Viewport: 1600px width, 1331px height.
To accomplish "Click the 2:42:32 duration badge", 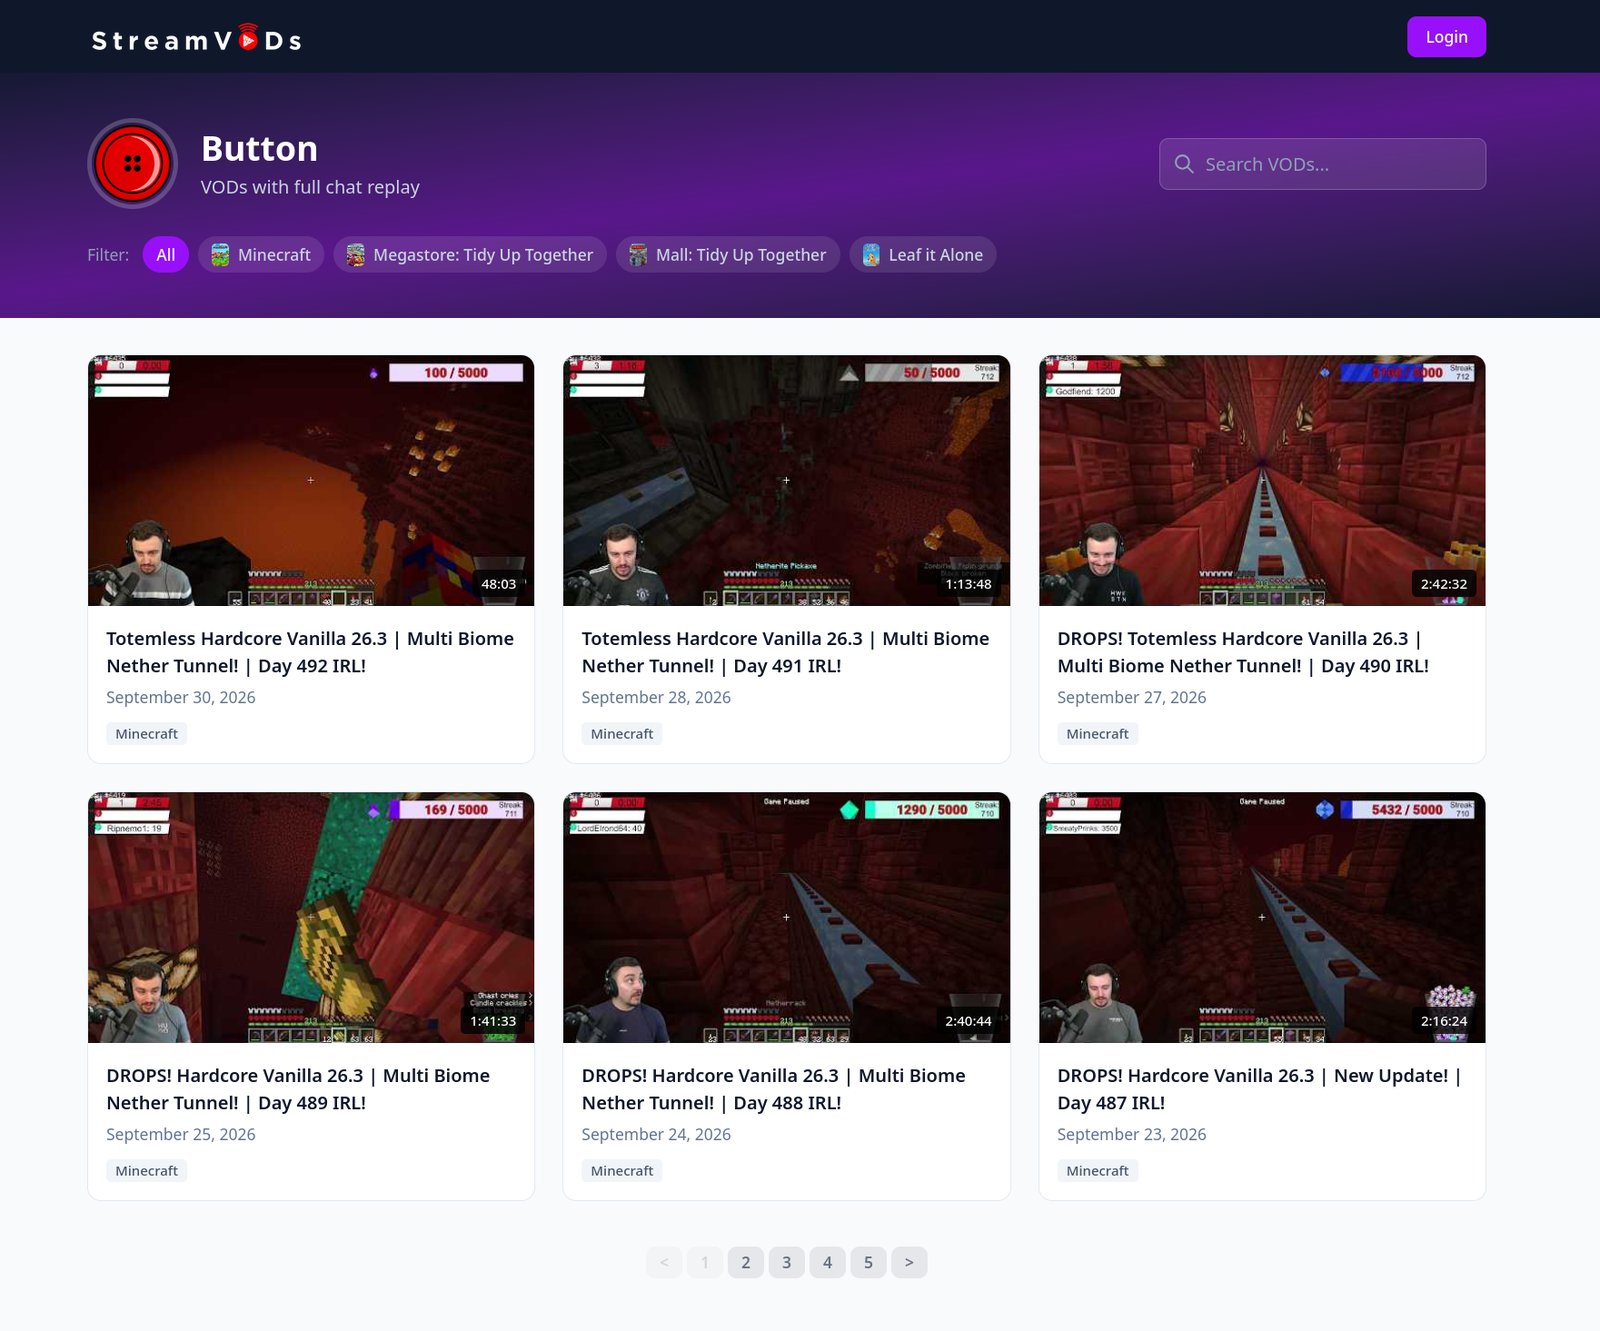I will point(1444,584).
